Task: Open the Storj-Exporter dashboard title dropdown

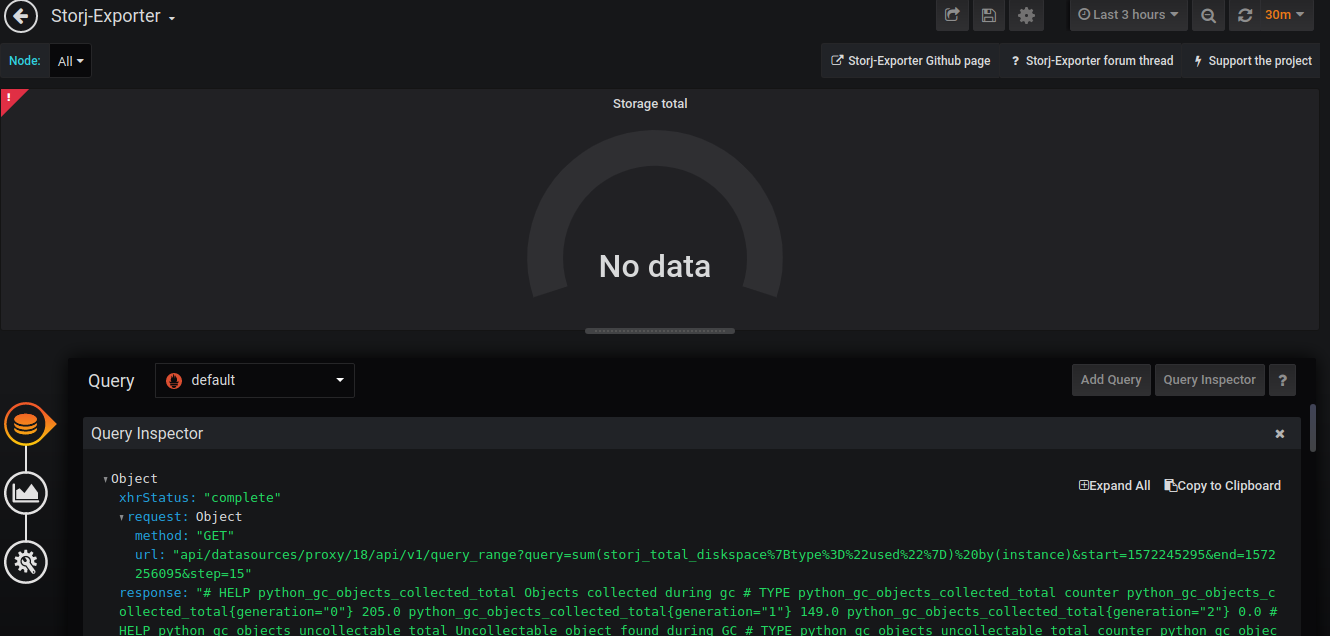Action: [x=113, y=17]
